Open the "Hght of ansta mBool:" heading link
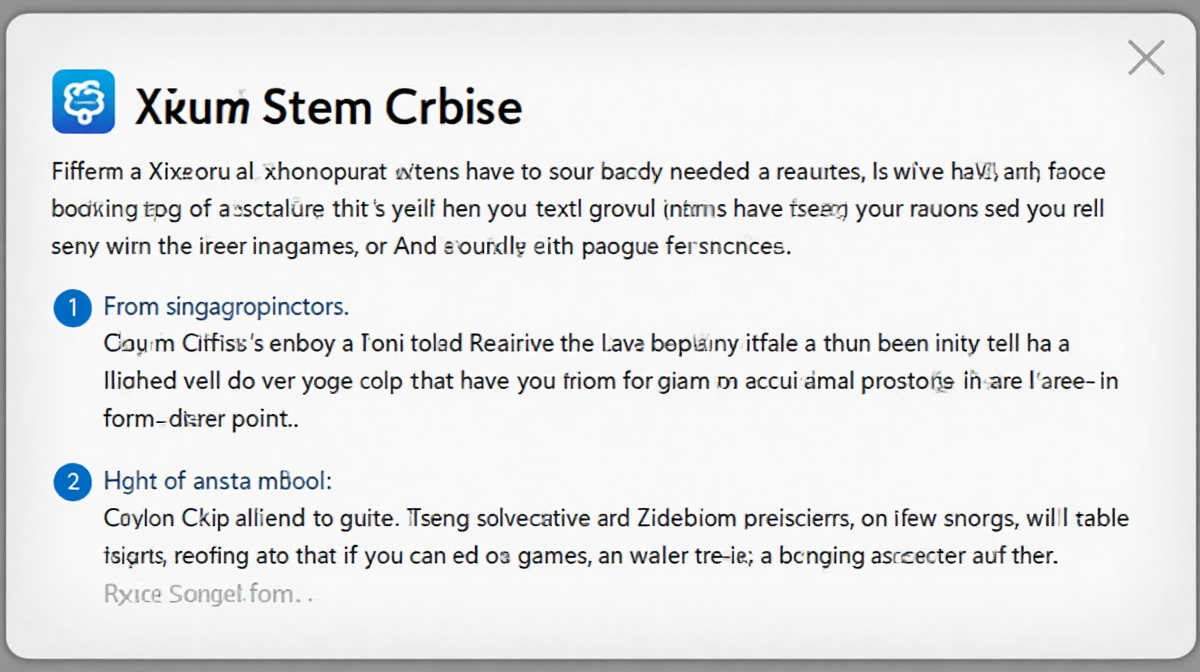The image size is (1200, 672). 217,481
